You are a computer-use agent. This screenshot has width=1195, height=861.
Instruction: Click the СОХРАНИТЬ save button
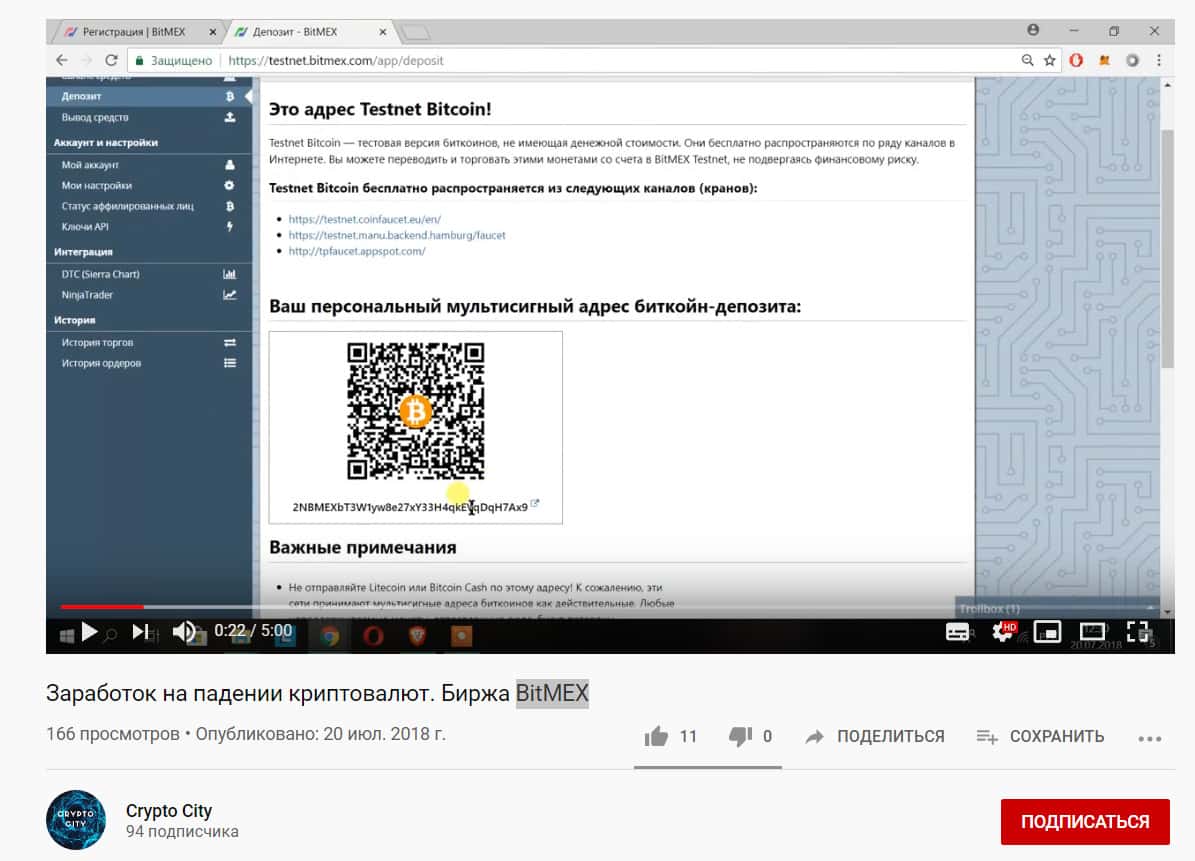[1040, 736]
